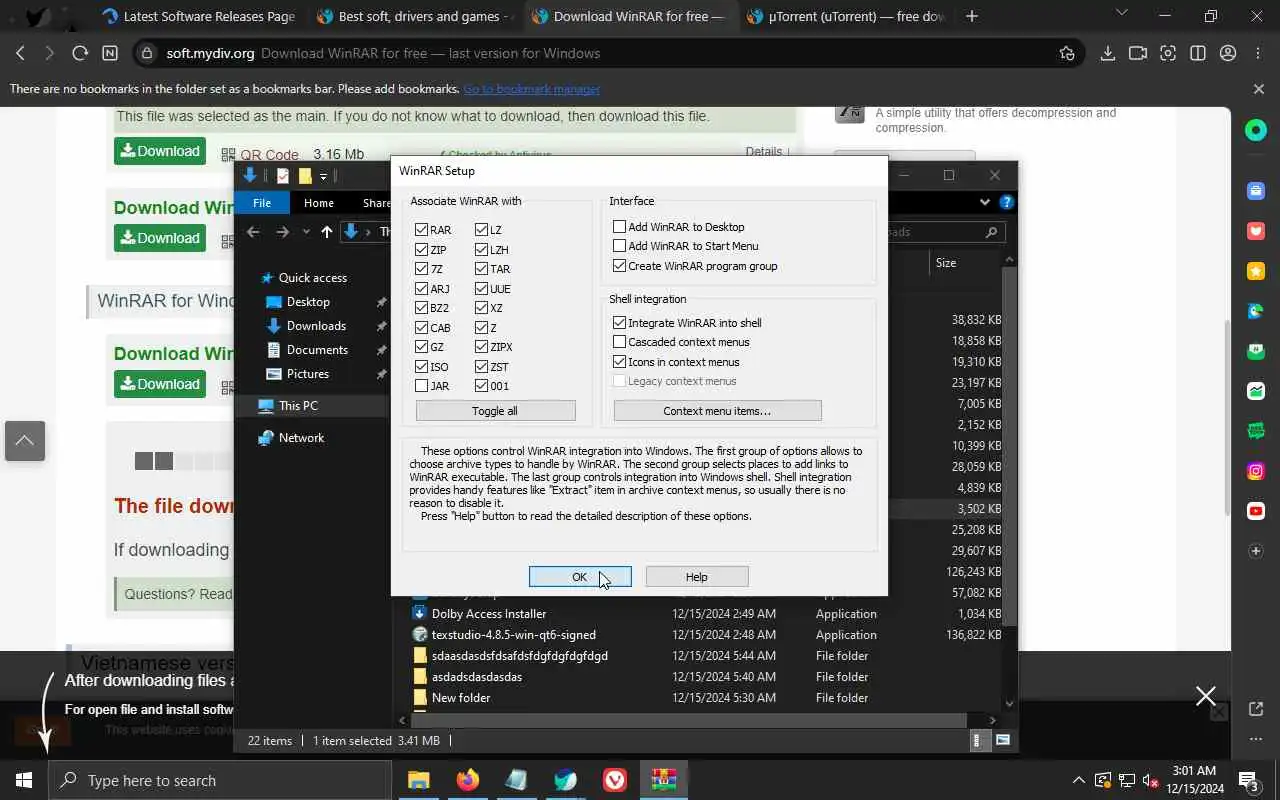Click the page capture screenshot icon in the browser toolbar
Viewport: 1280px width, 800px height.
click(x=1168, y=53)
